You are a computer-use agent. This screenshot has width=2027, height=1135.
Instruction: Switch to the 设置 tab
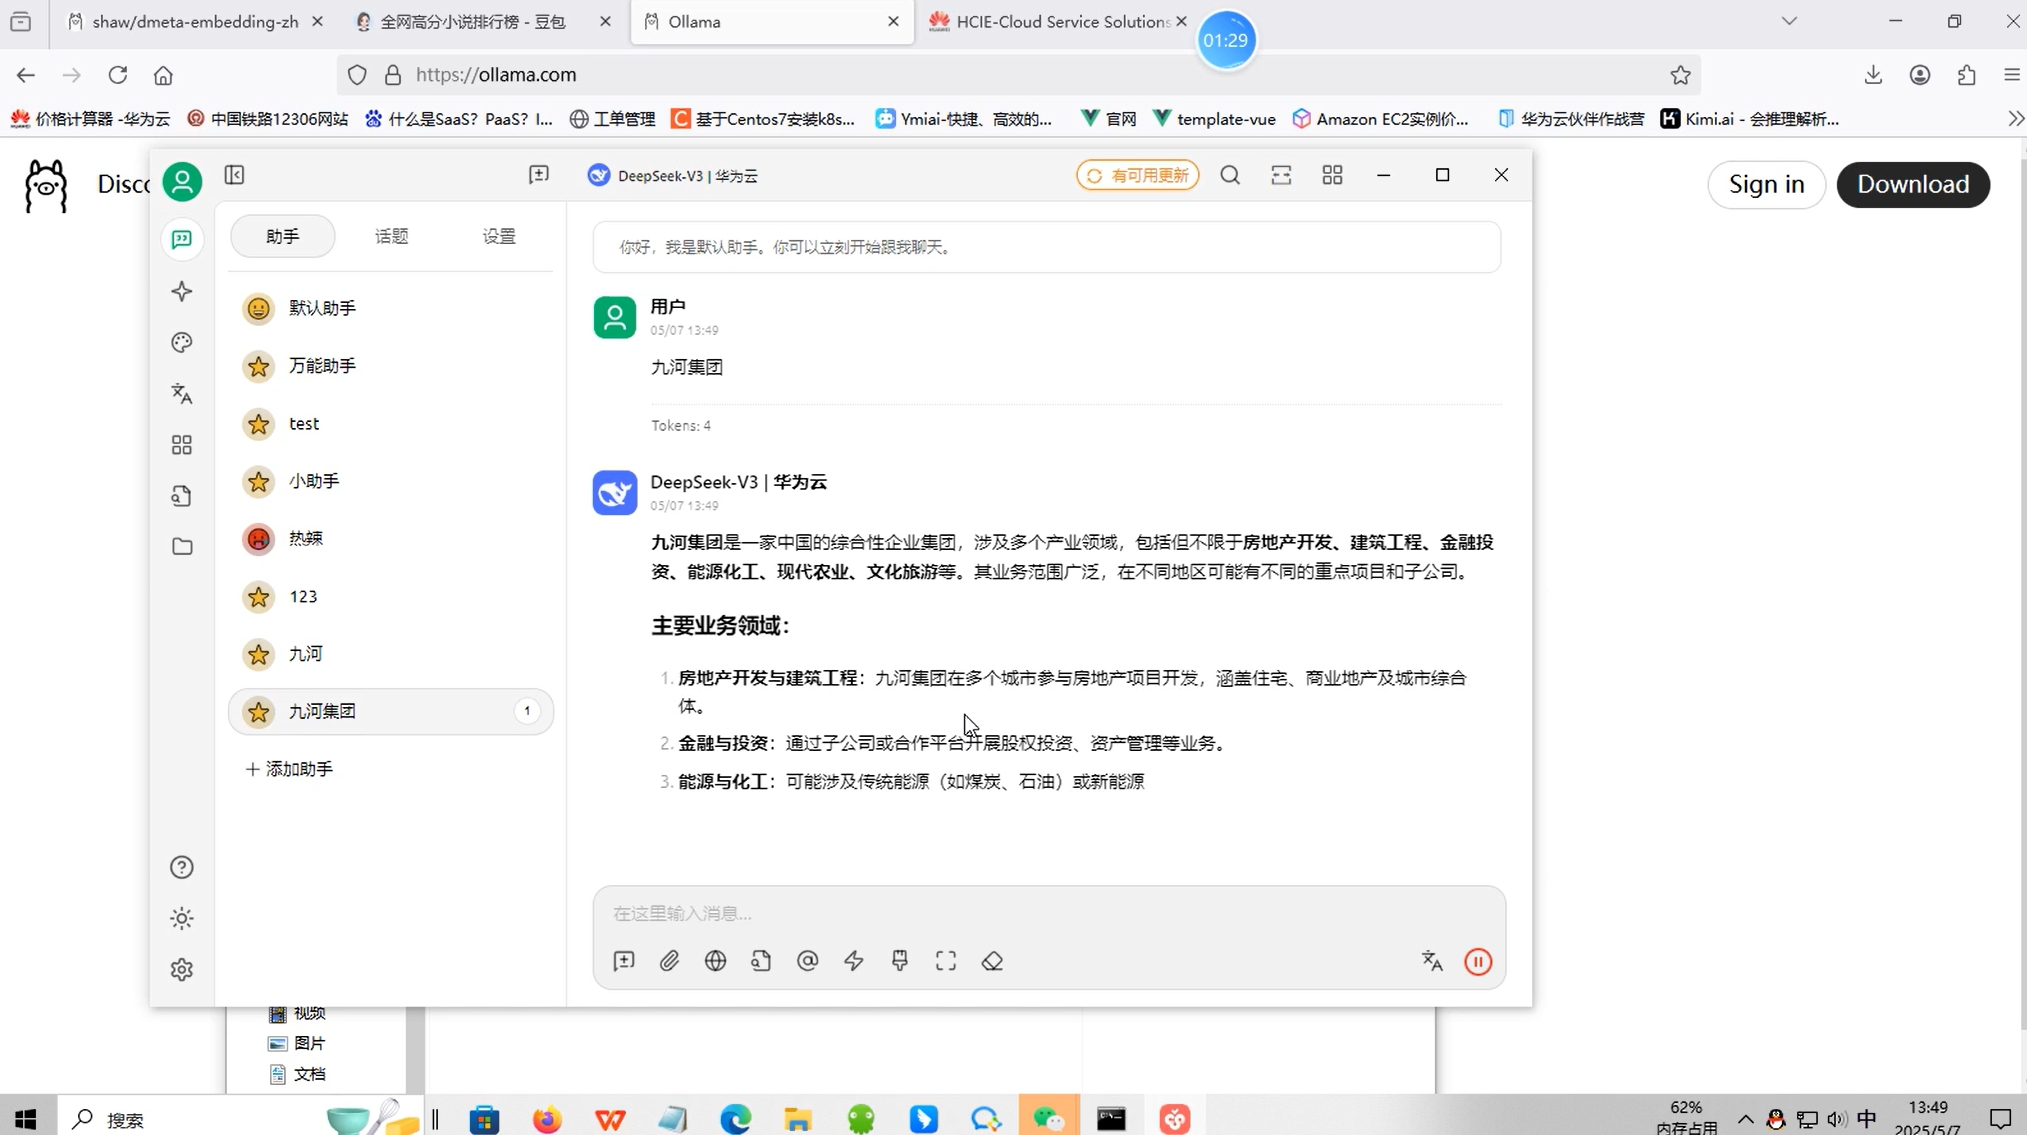tap(499, 237)
